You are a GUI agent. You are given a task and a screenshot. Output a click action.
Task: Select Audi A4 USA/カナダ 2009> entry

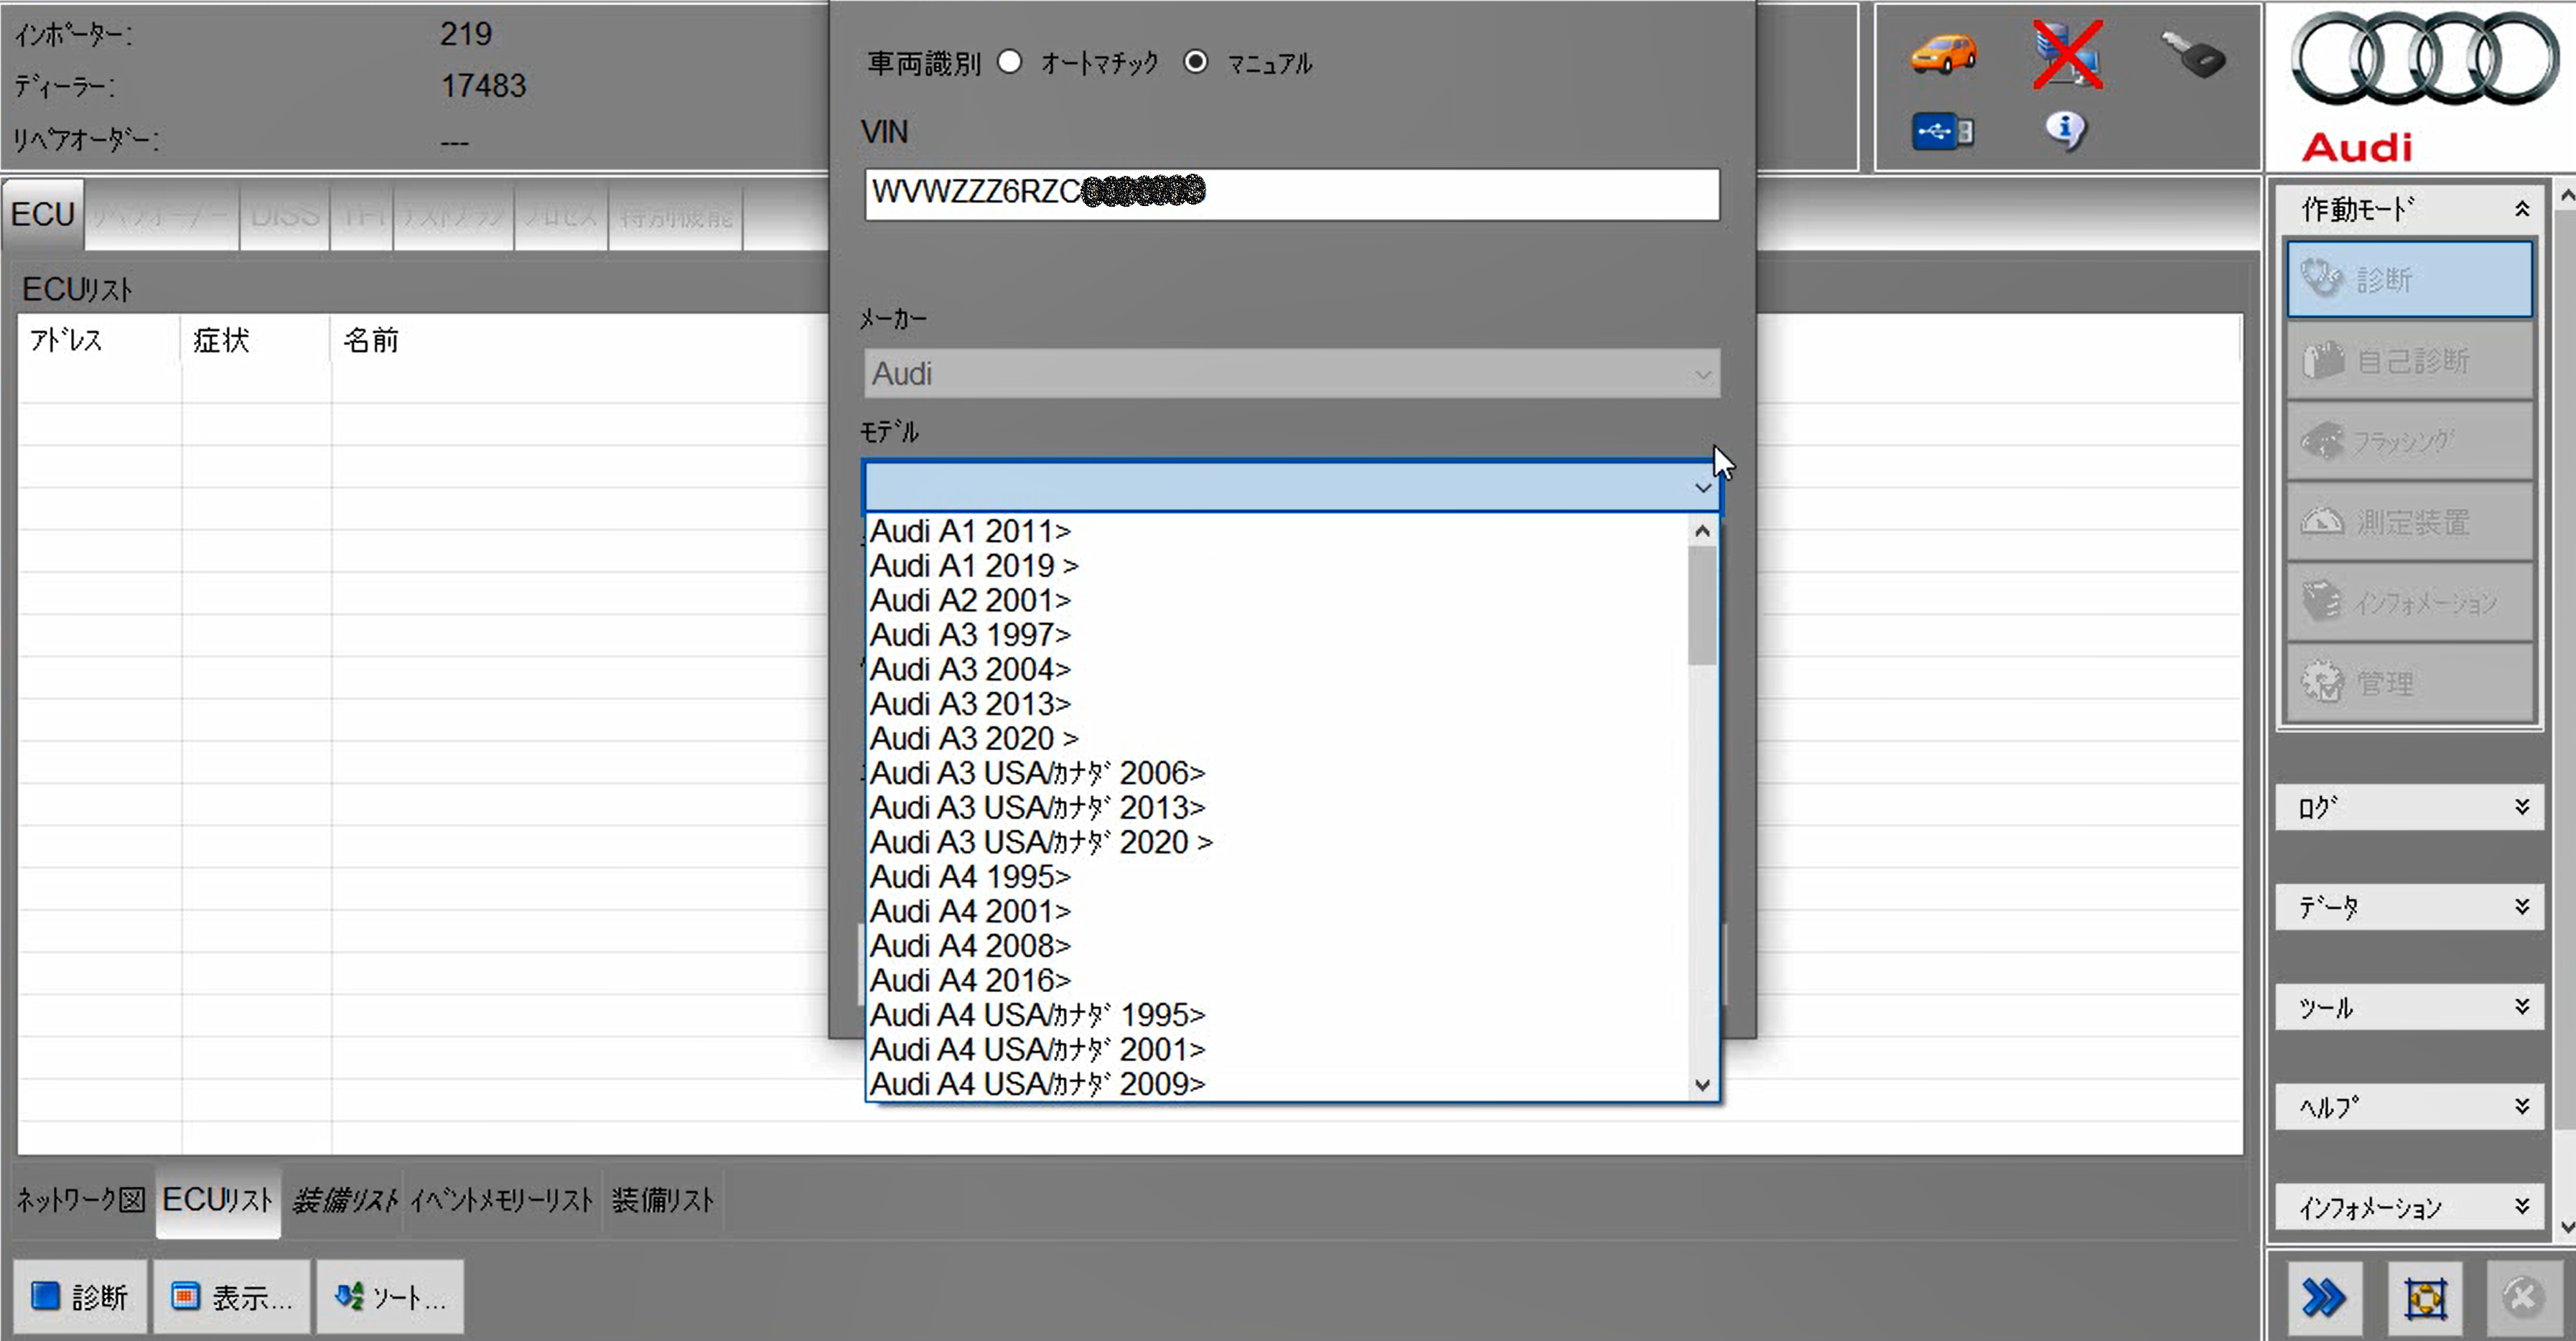tap(1277, 1084)
